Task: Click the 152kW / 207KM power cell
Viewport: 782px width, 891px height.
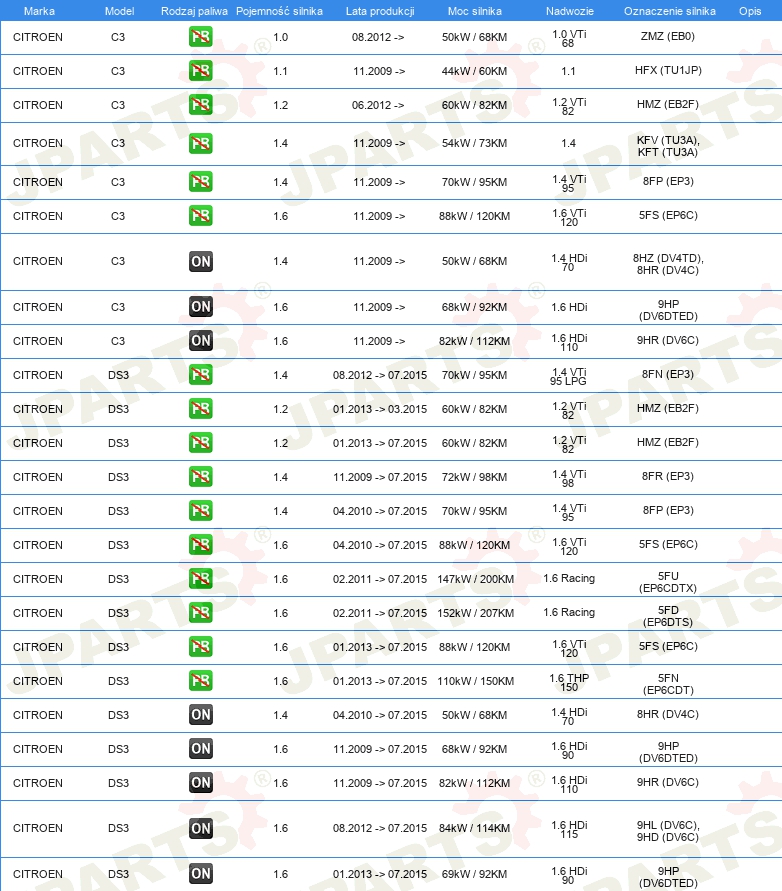Action: 475,613
